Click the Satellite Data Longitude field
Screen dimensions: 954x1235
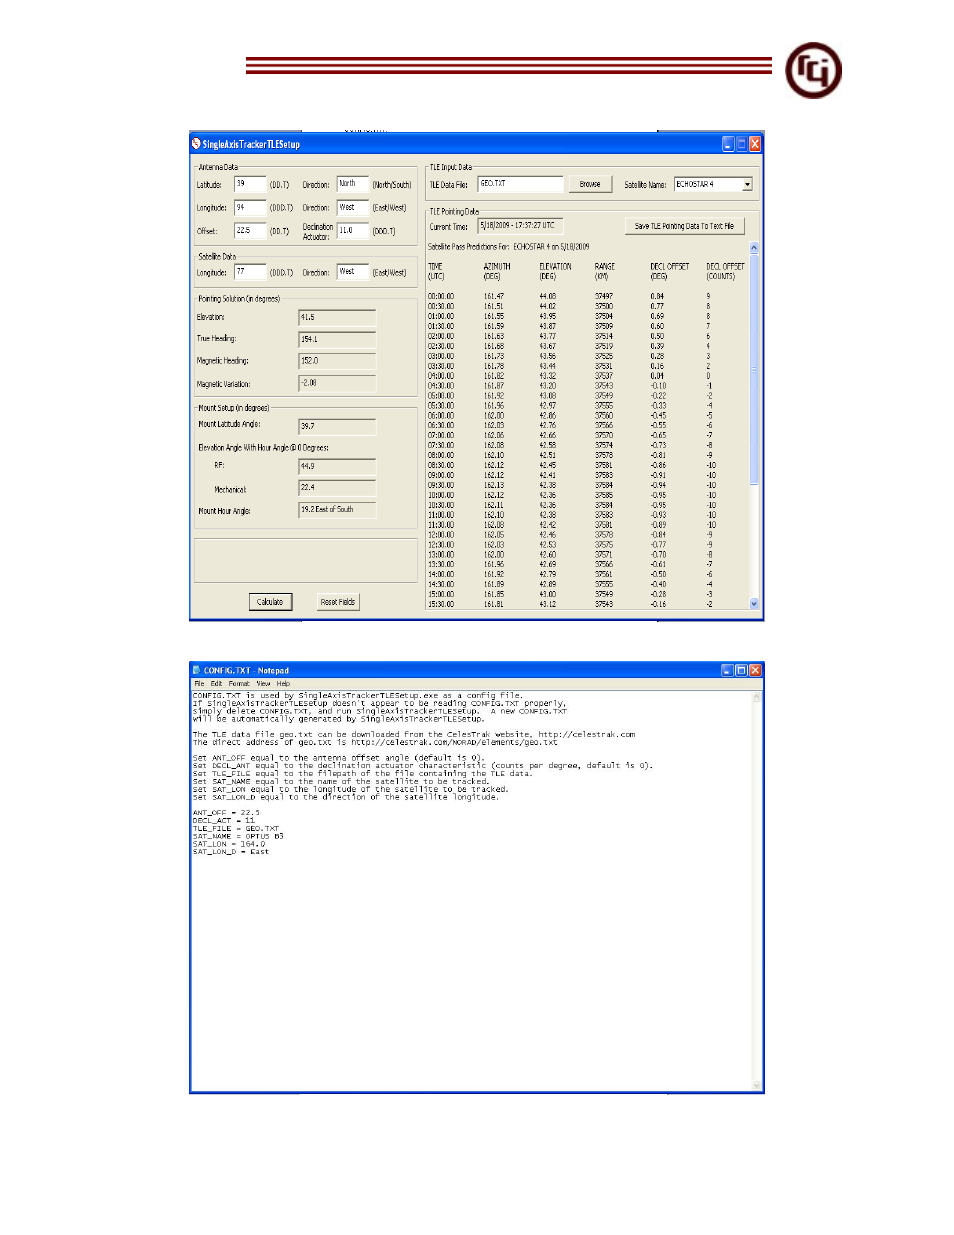tap(250, 272)
